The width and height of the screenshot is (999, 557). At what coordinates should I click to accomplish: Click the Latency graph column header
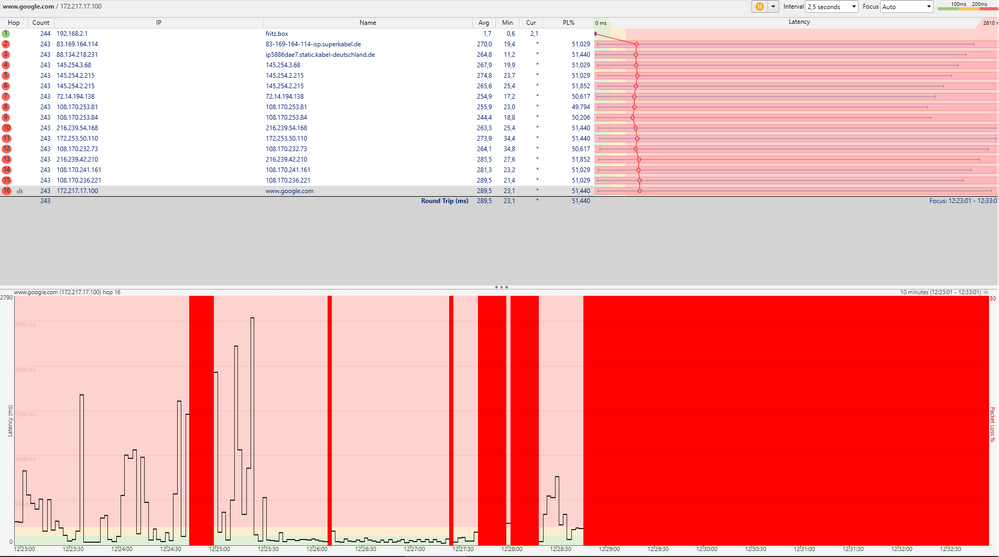[x=799, y=22]
